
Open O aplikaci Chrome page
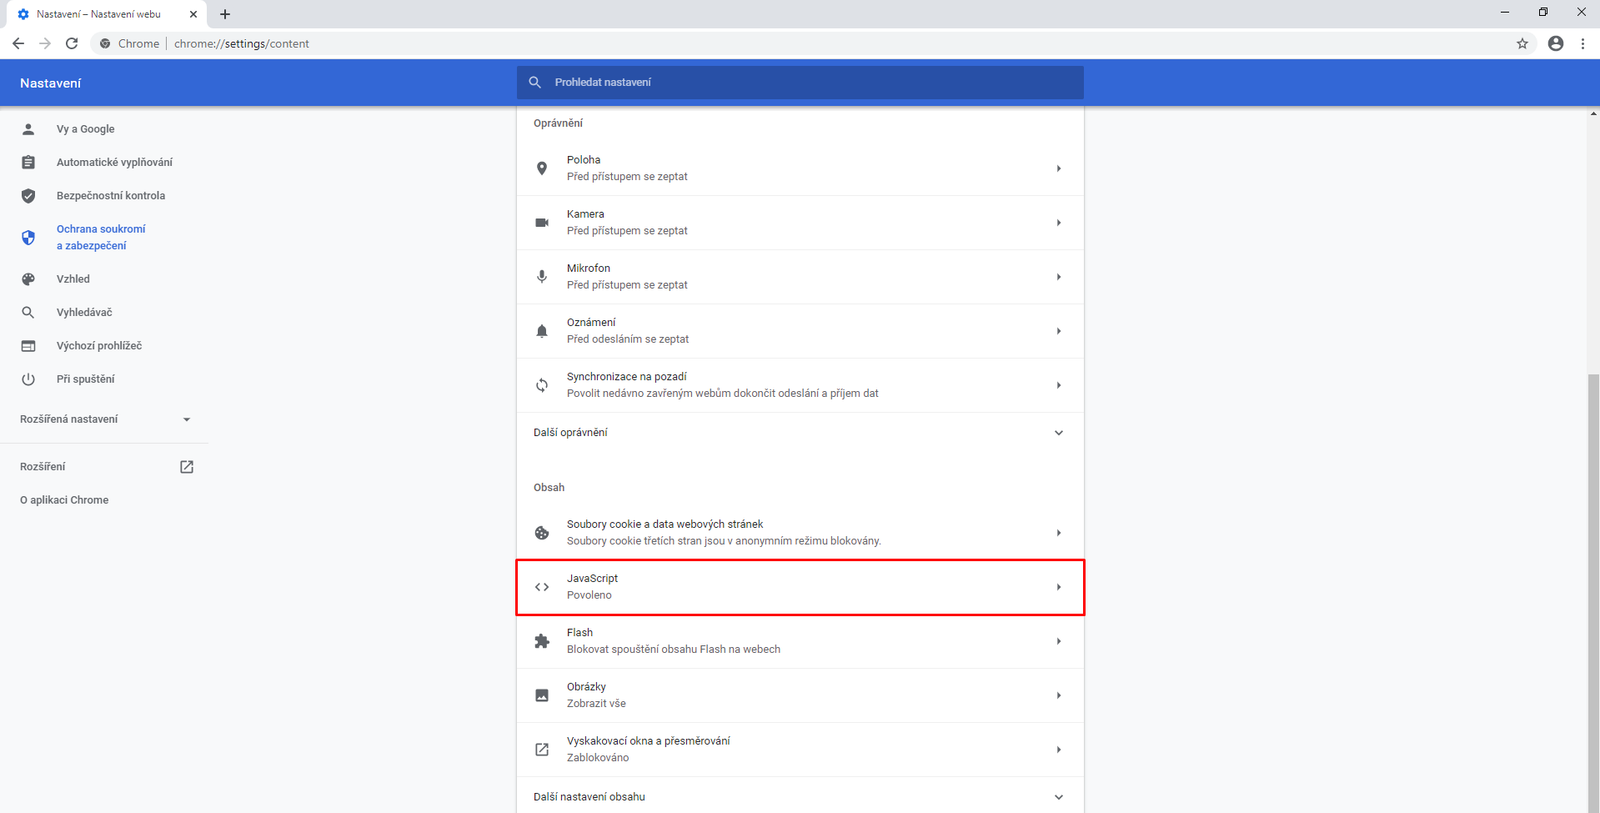(x=64, y=500)
